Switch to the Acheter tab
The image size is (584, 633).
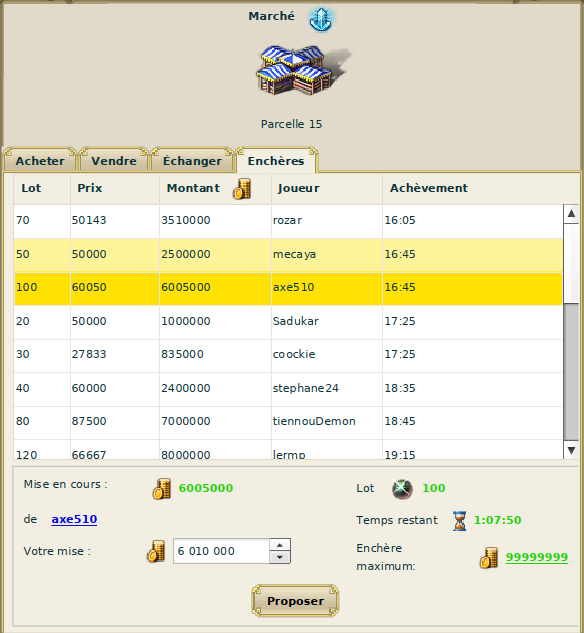[x=40, y=161]
